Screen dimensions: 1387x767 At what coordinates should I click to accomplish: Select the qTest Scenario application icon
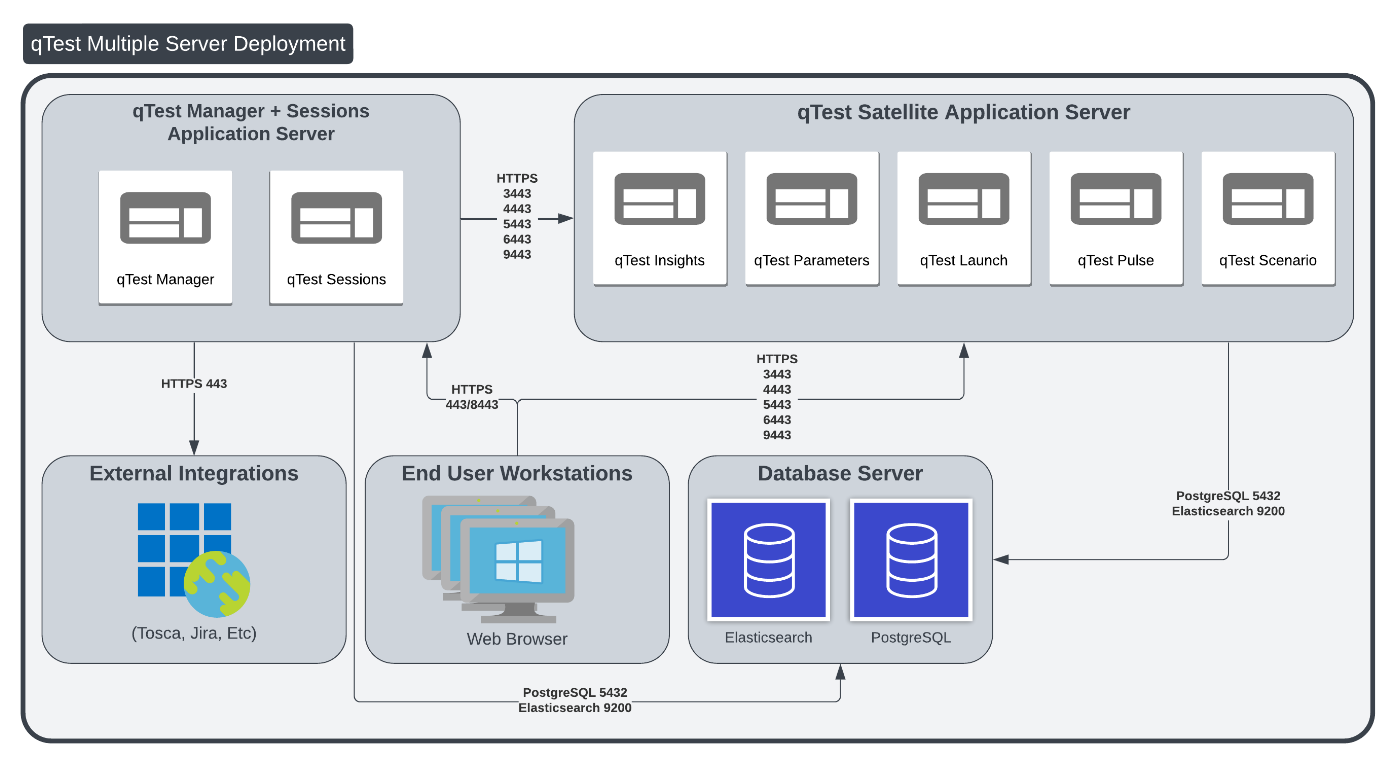[x=1268, y=198]
